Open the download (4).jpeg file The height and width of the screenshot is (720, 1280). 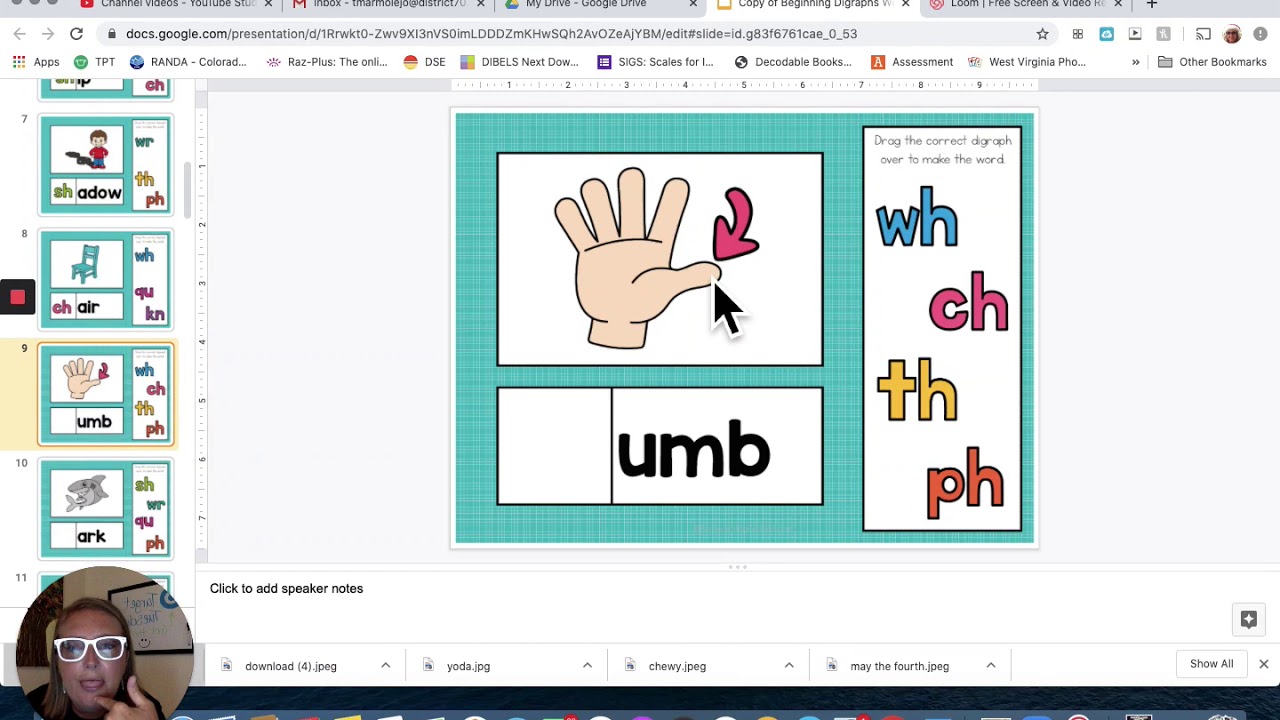point(290,666)
